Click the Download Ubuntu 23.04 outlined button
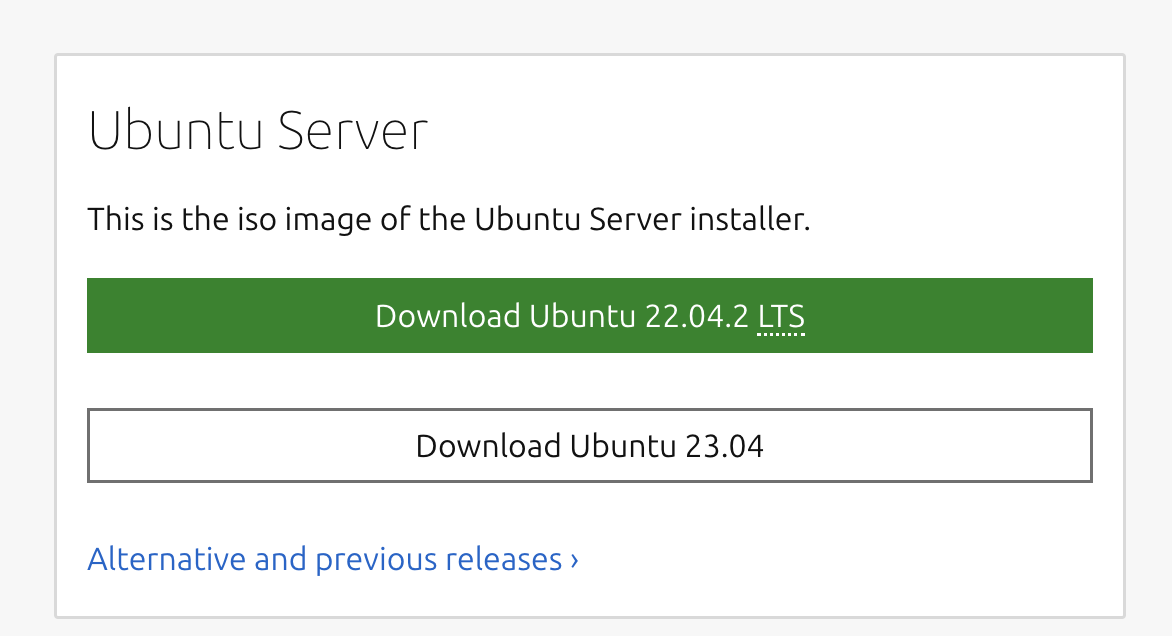This screenshot has height=636, width=1172. point(590,445)
